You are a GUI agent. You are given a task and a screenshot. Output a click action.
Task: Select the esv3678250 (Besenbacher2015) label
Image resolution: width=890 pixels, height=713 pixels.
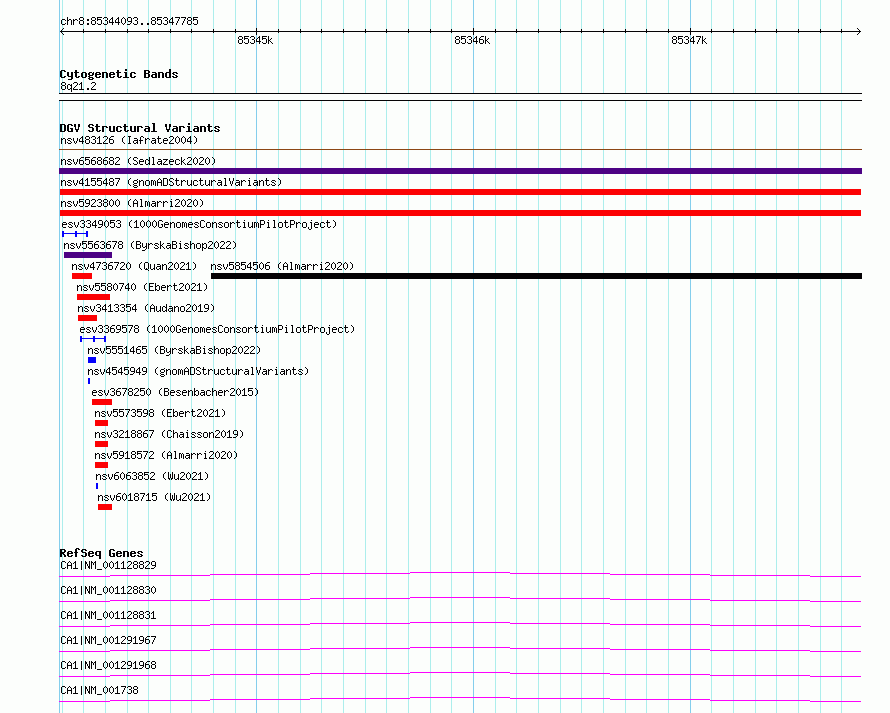click(175, 392)
